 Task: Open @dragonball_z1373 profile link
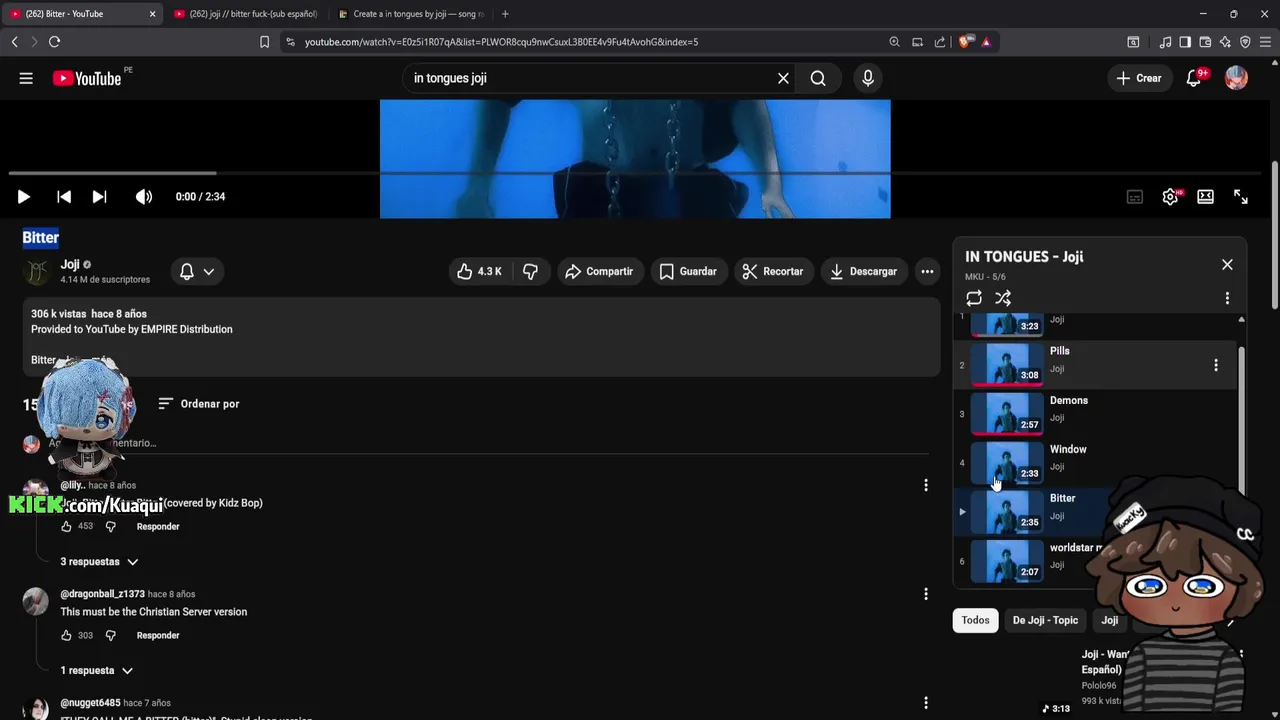(102, 594)
